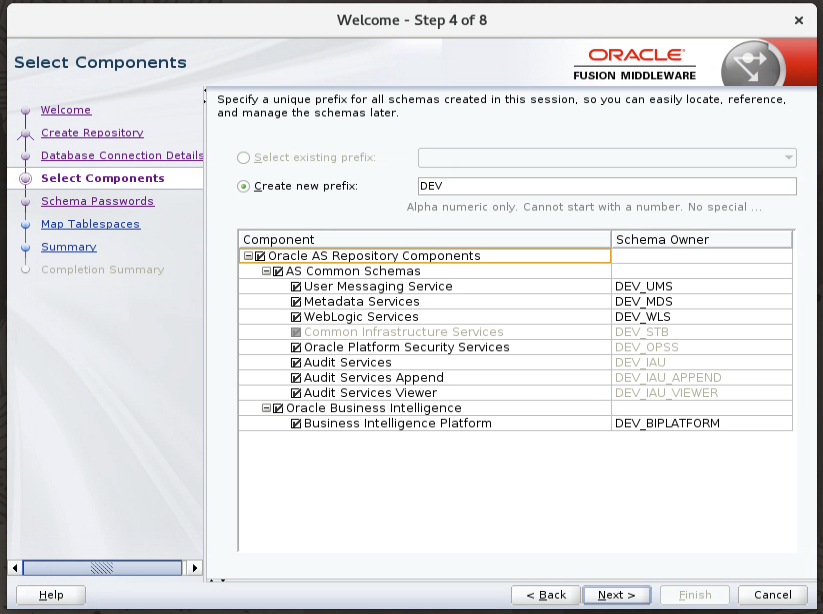Select the WebLogic Services row label
The height and width of the screenshot is (614, 823).
click(x=361, y=317)
